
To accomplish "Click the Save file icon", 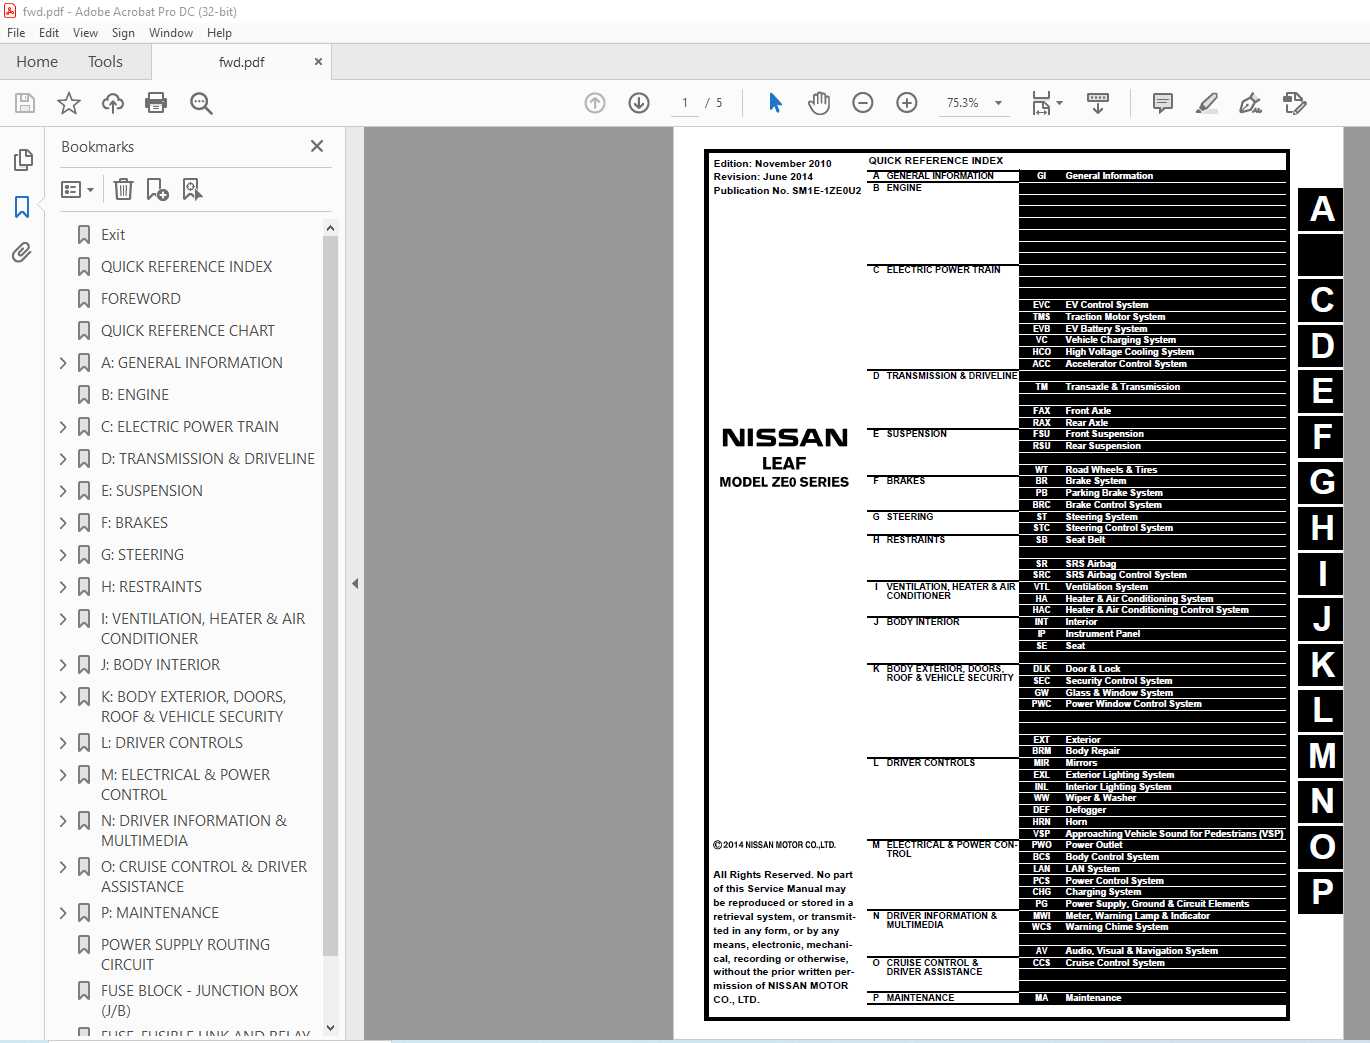I will pos(25,103).
